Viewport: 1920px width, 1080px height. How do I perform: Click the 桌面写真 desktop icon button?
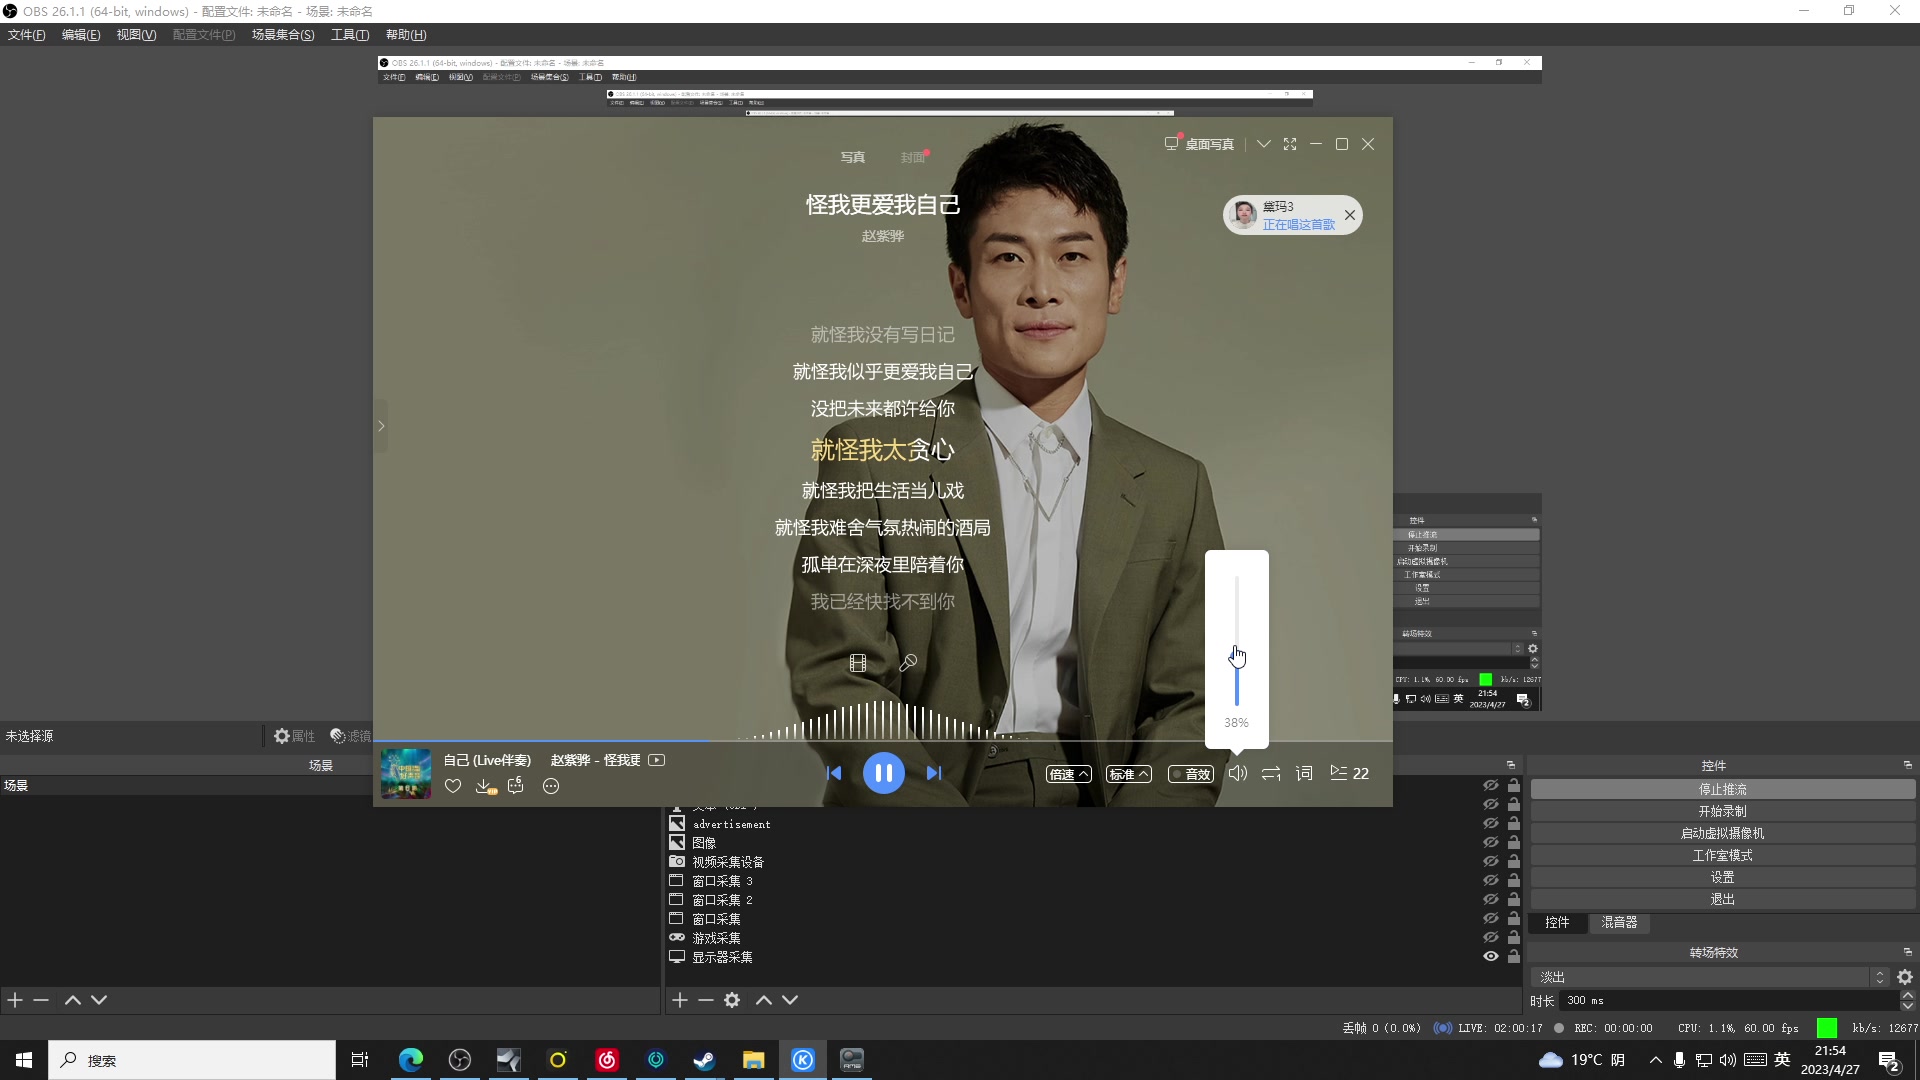pos(1199,144)
